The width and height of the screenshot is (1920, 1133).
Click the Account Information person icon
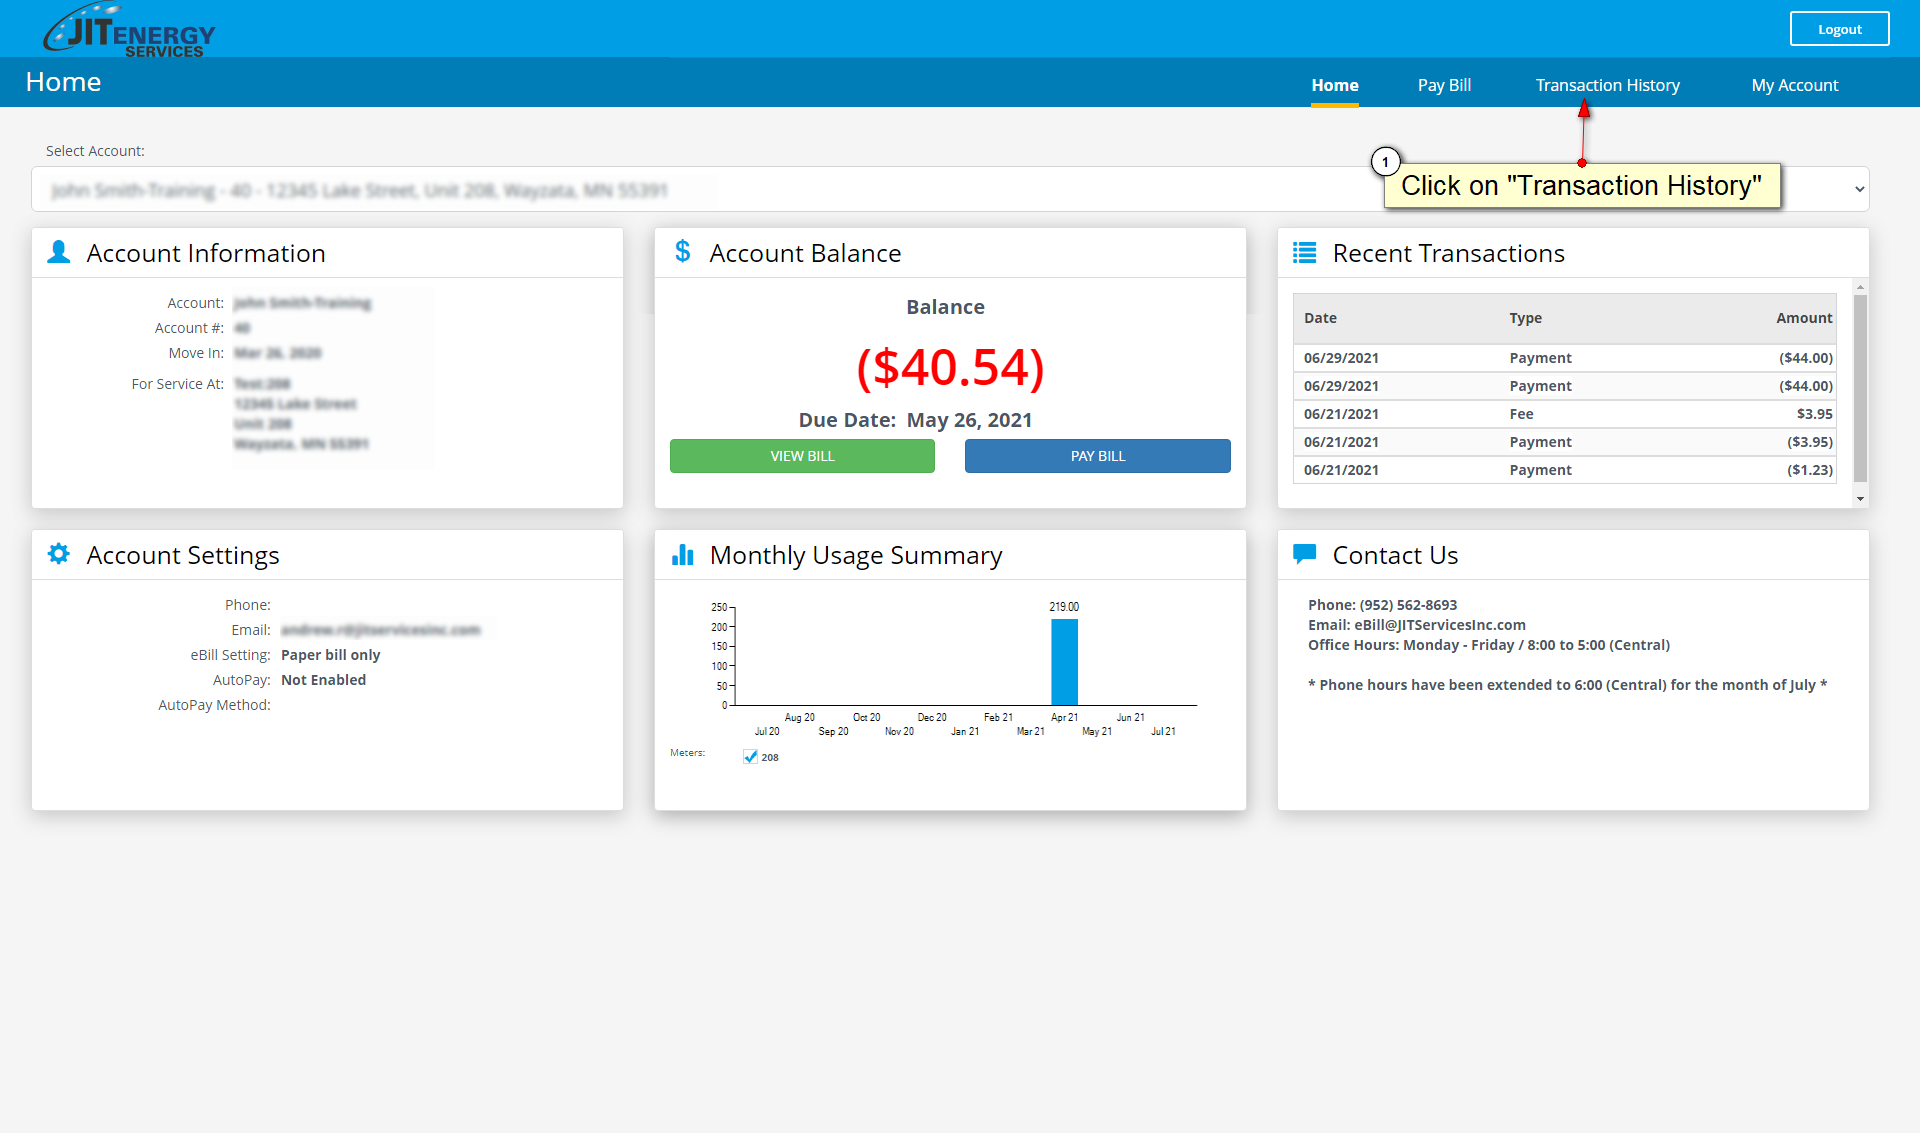point(59,252)
